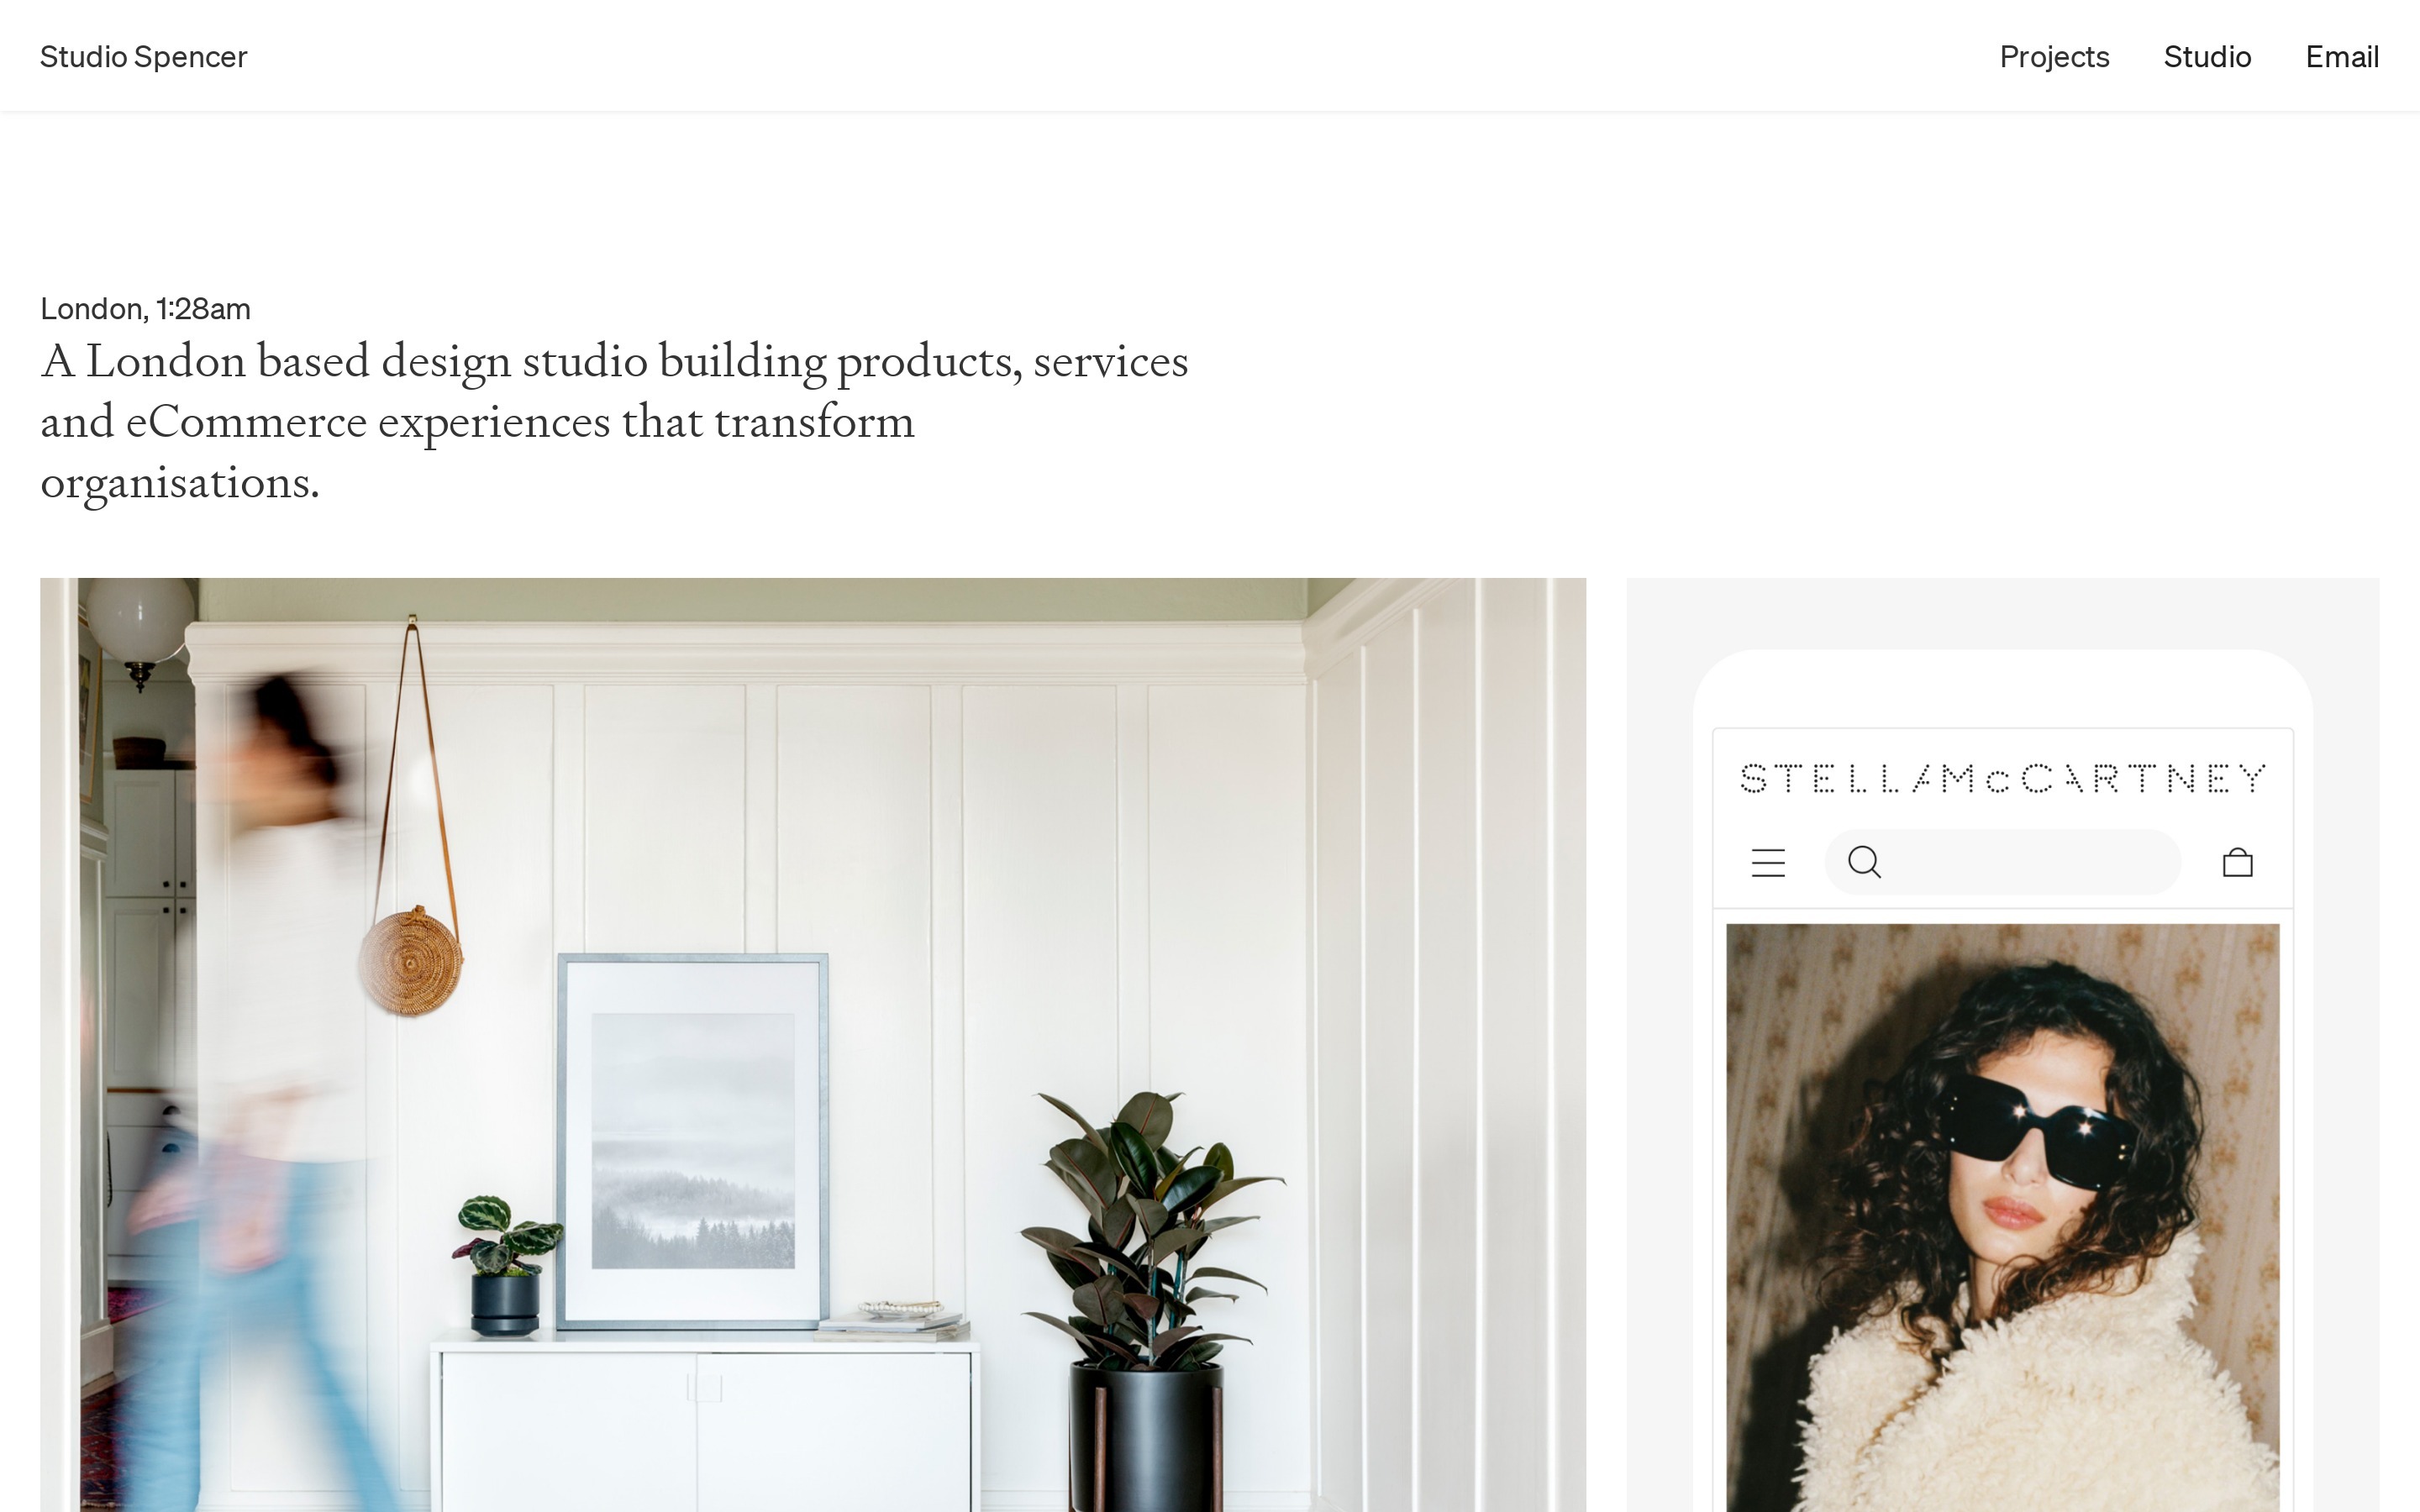
Task: Go to the Projects page
Action: [2054, 57]
